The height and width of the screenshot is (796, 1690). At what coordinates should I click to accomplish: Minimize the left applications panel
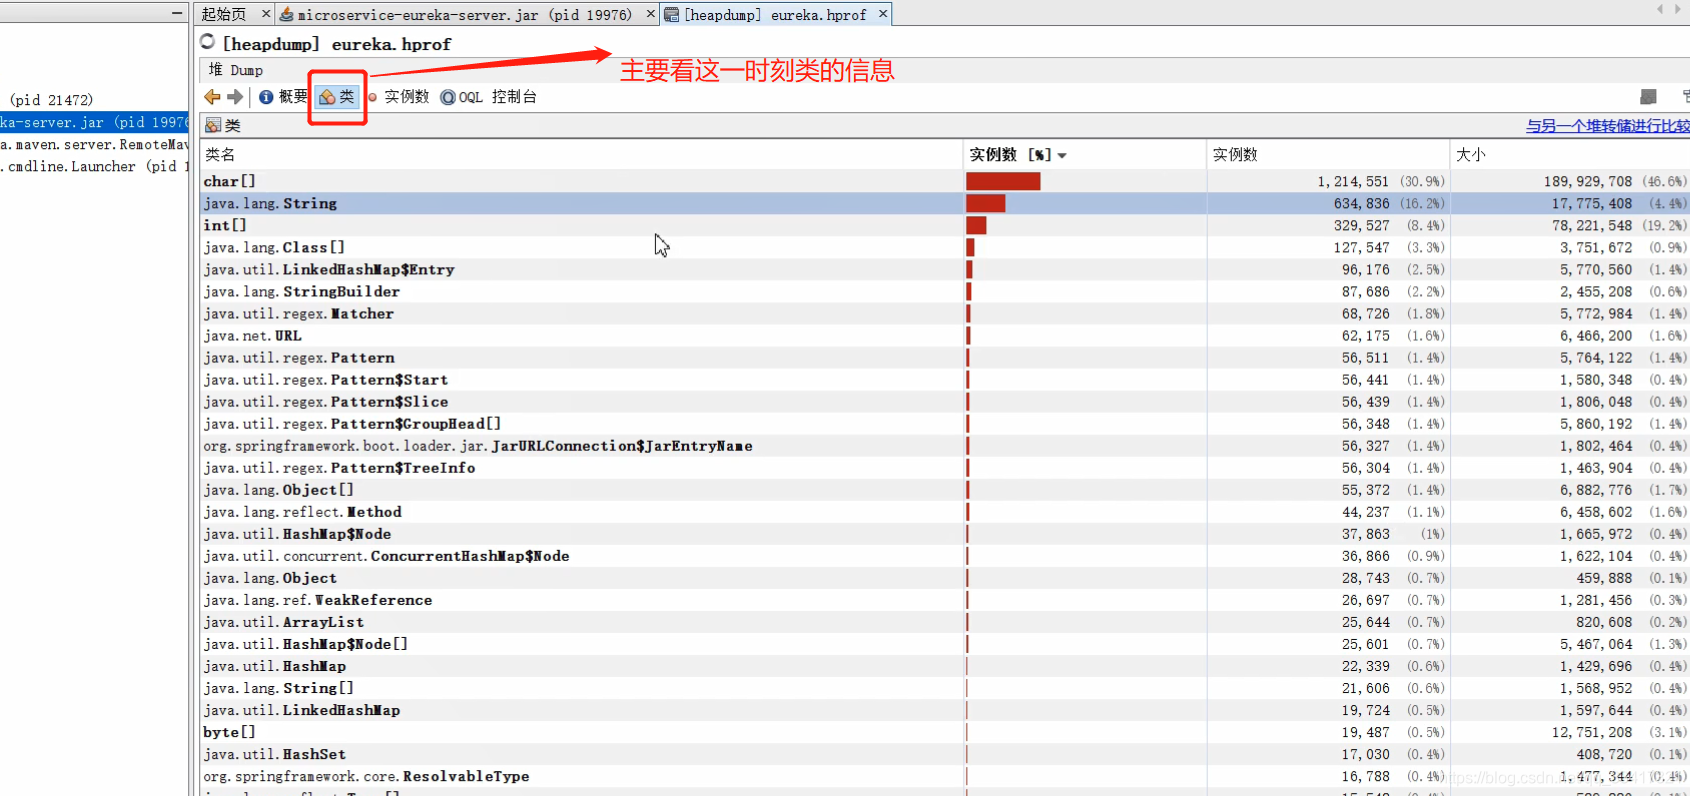pyautogui.click(x=177, y=13)
